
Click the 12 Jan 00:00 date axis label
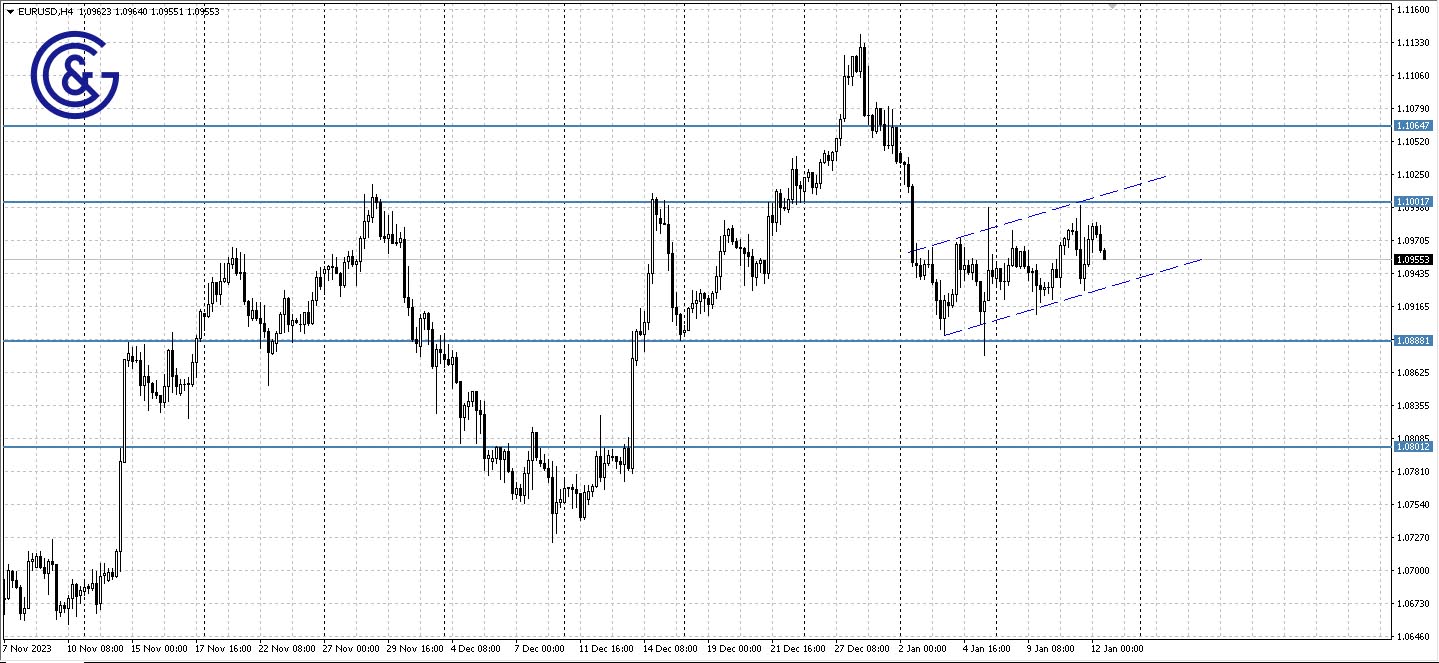(1119, 648)
